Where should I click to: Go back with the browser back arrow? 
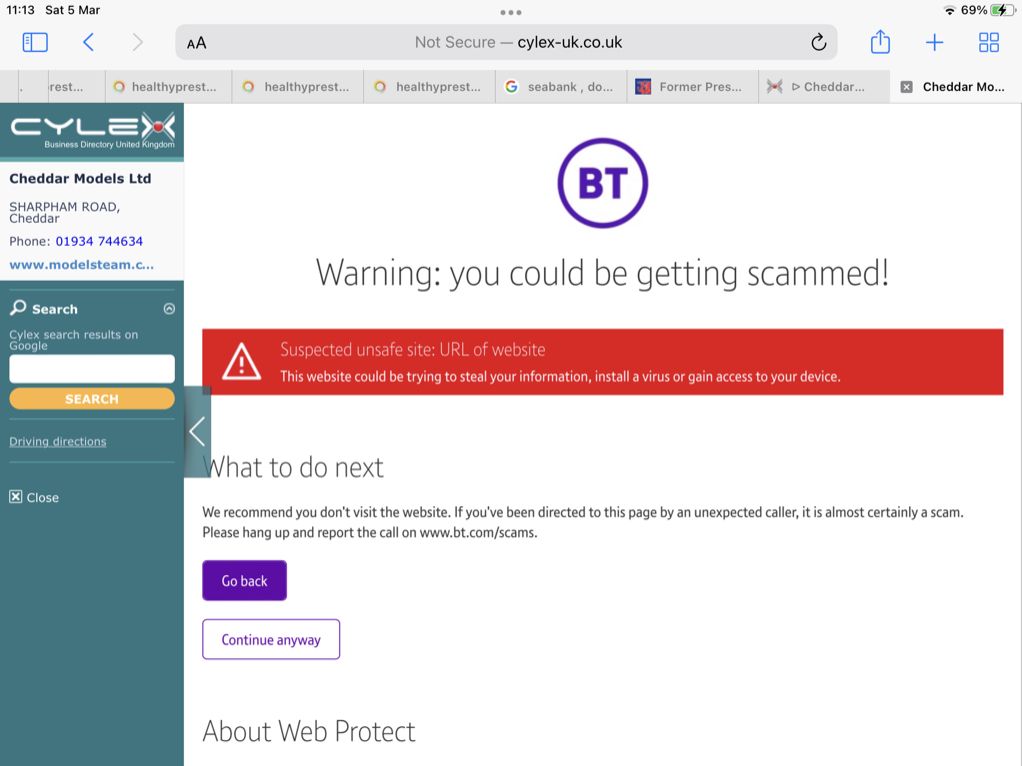pyautogui.click(x=89, y=42)
